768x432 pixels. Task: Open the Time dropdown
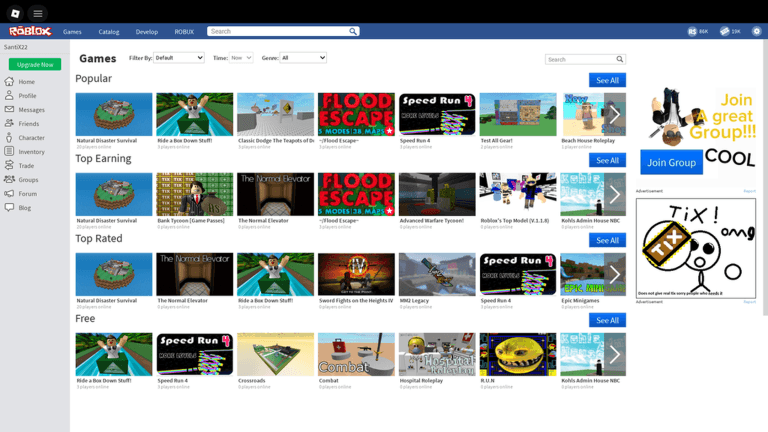[241, 58]
